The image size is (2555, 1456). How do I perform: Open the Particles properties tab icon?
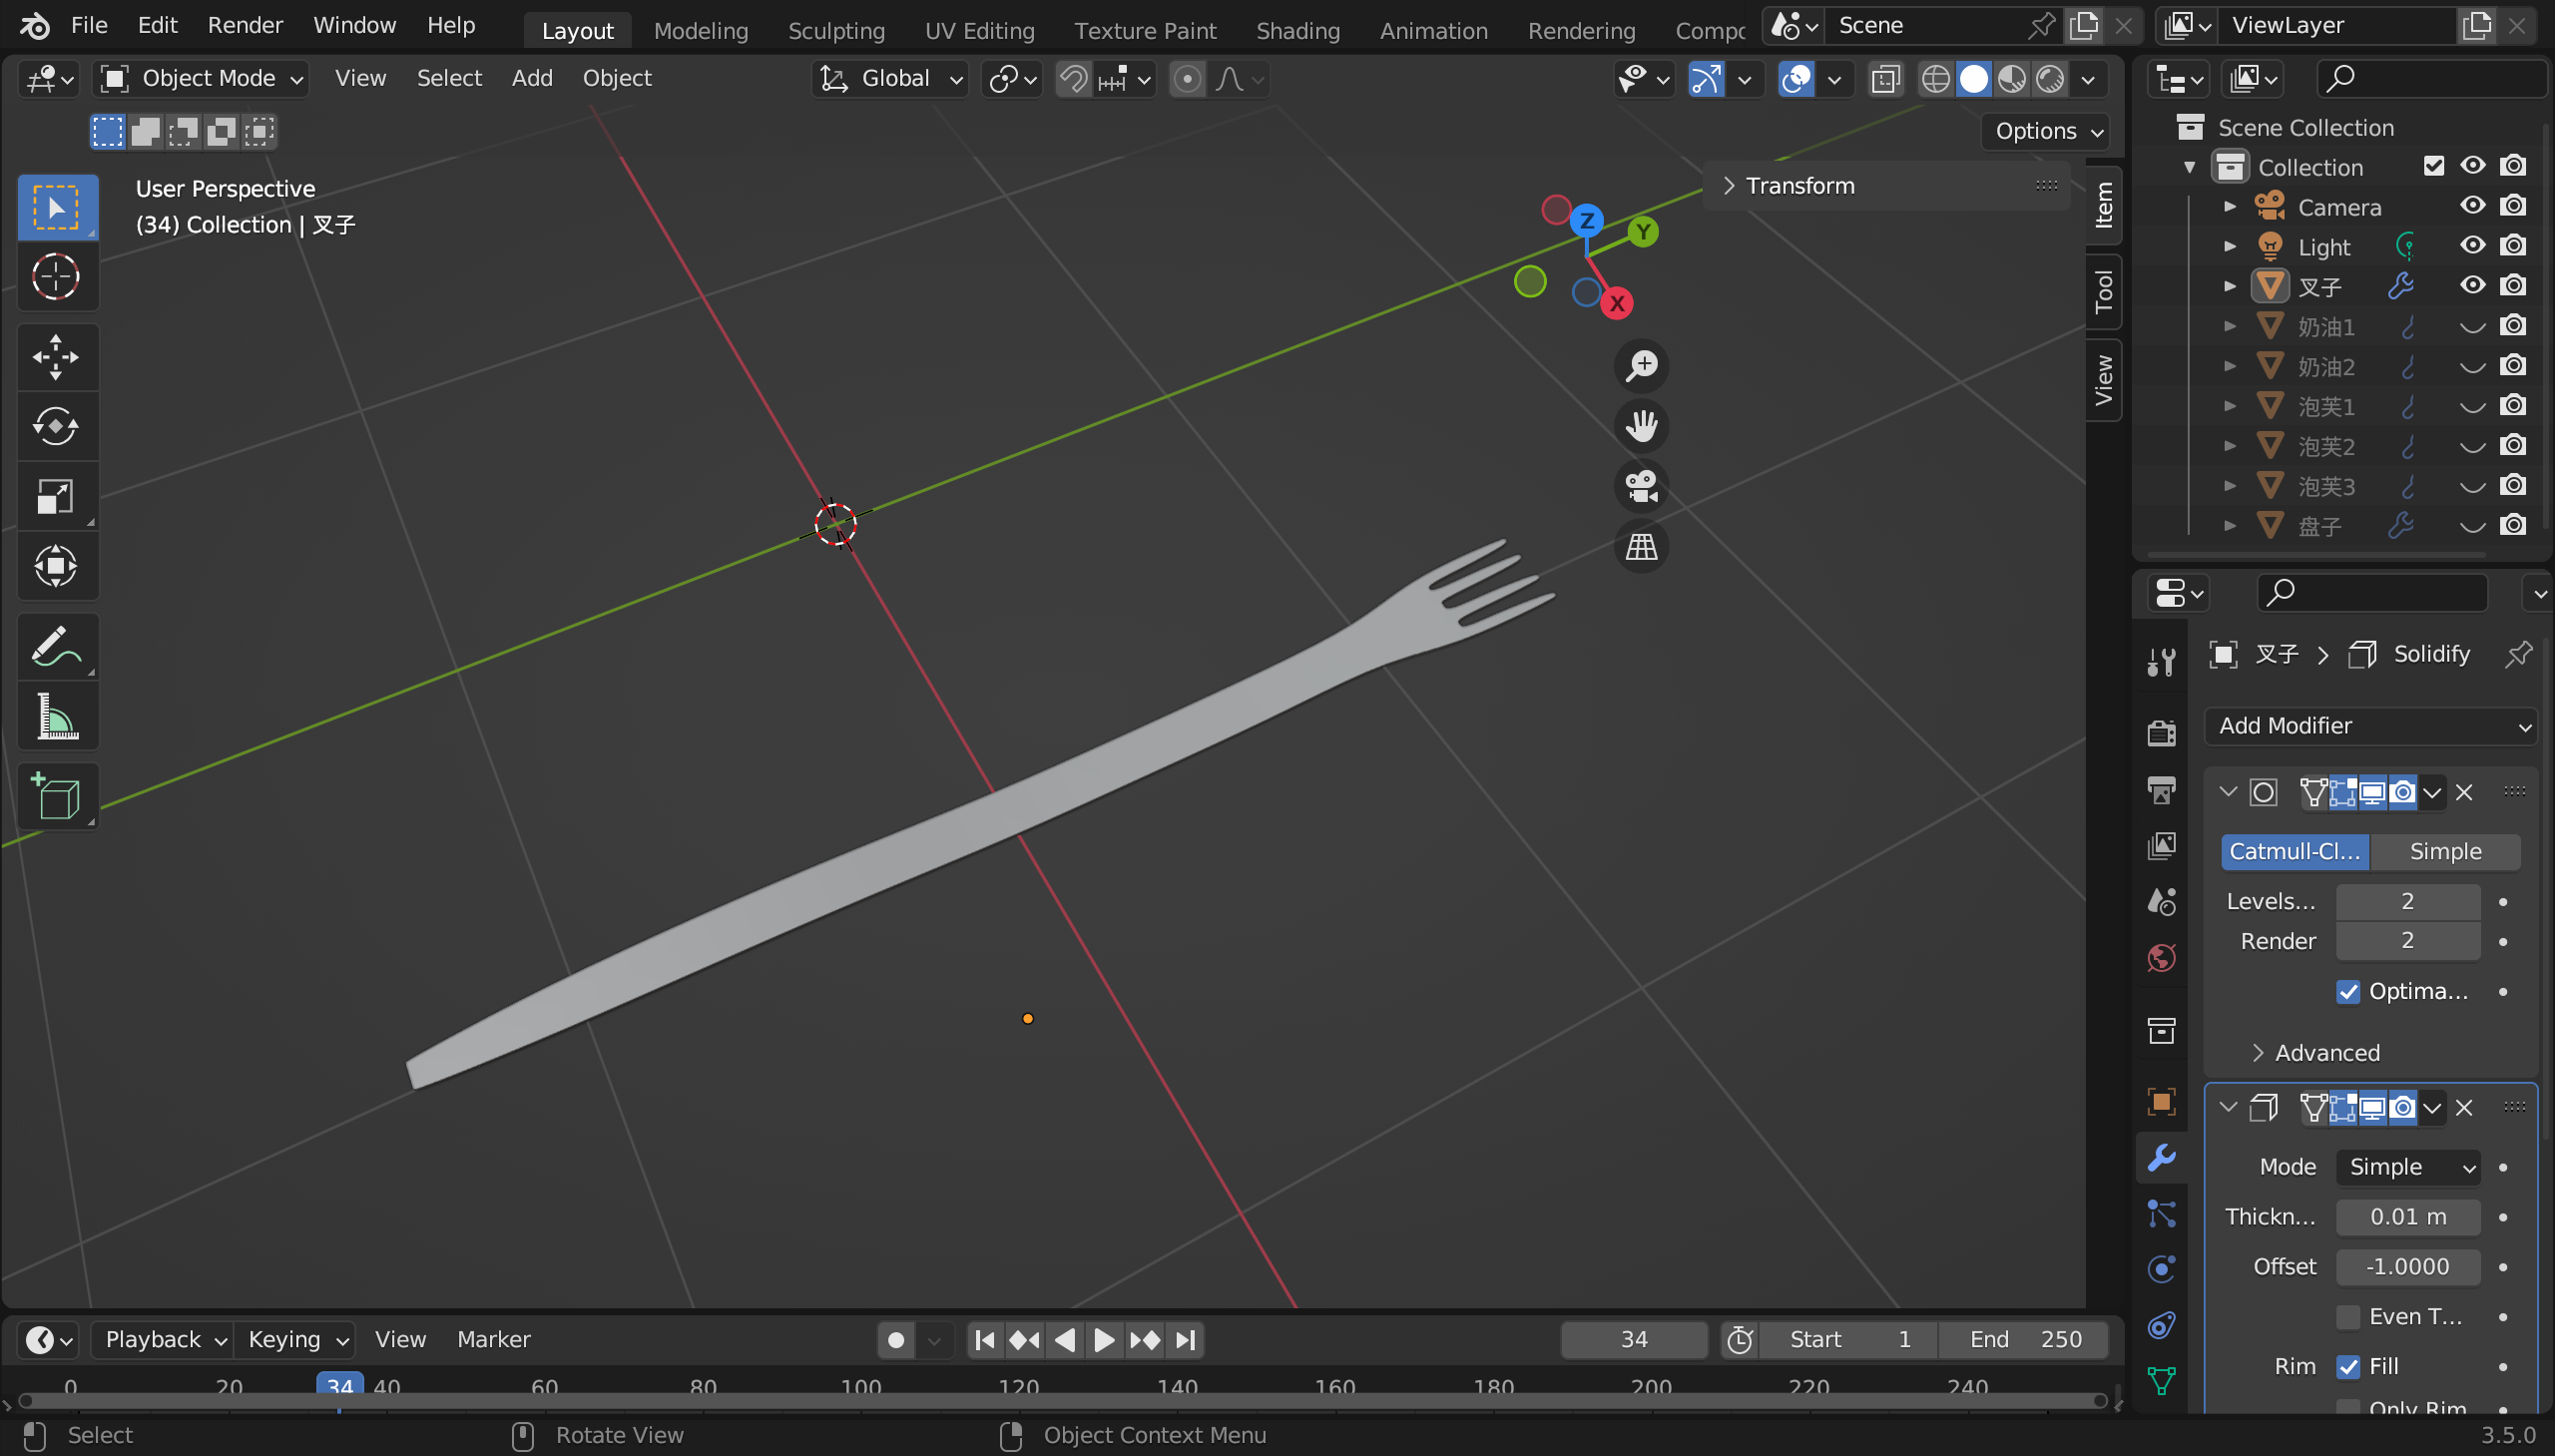point(2161,1214)
